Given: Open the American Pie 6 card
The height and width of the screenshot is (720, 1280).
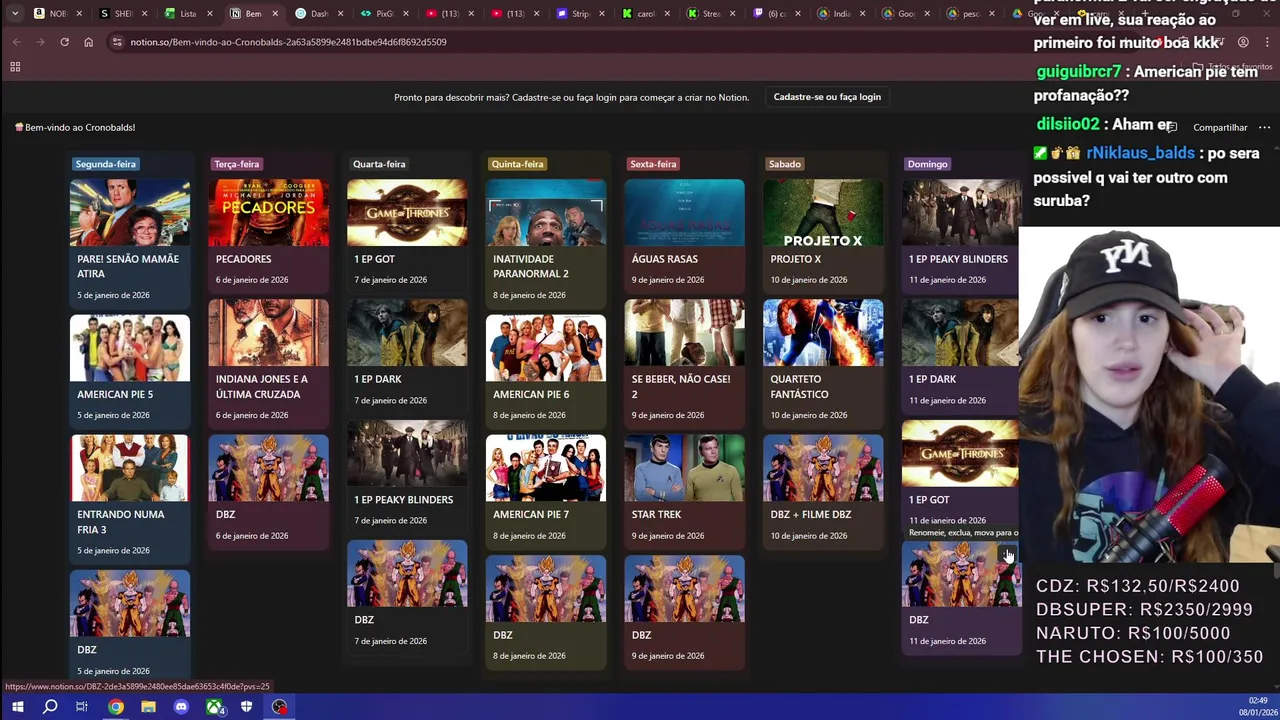Looking at the screenshot, I should (x=545, y=371).
